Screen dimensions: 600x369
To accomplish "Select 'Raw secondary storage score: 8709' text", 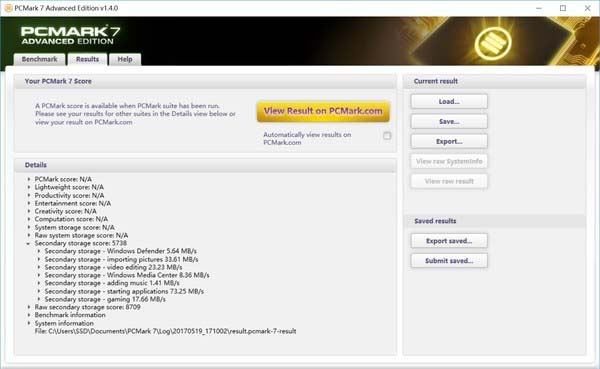I will (x=88, y=307).
